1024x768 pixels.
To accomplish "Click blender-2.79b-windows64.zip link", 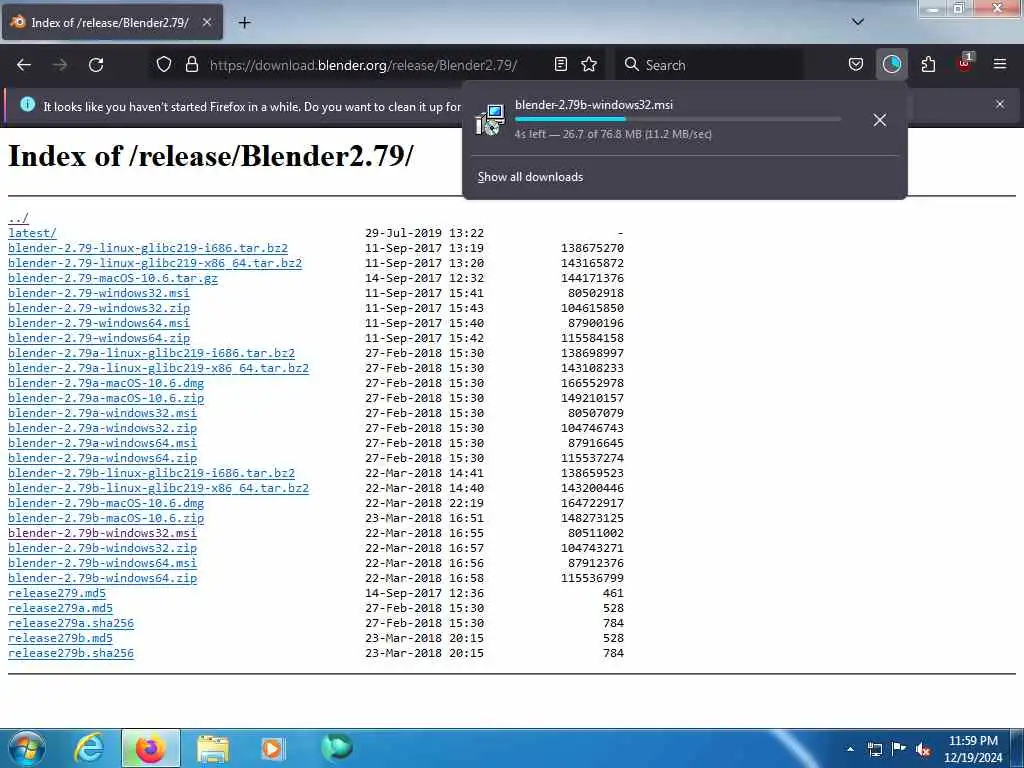I will point(103,579).
